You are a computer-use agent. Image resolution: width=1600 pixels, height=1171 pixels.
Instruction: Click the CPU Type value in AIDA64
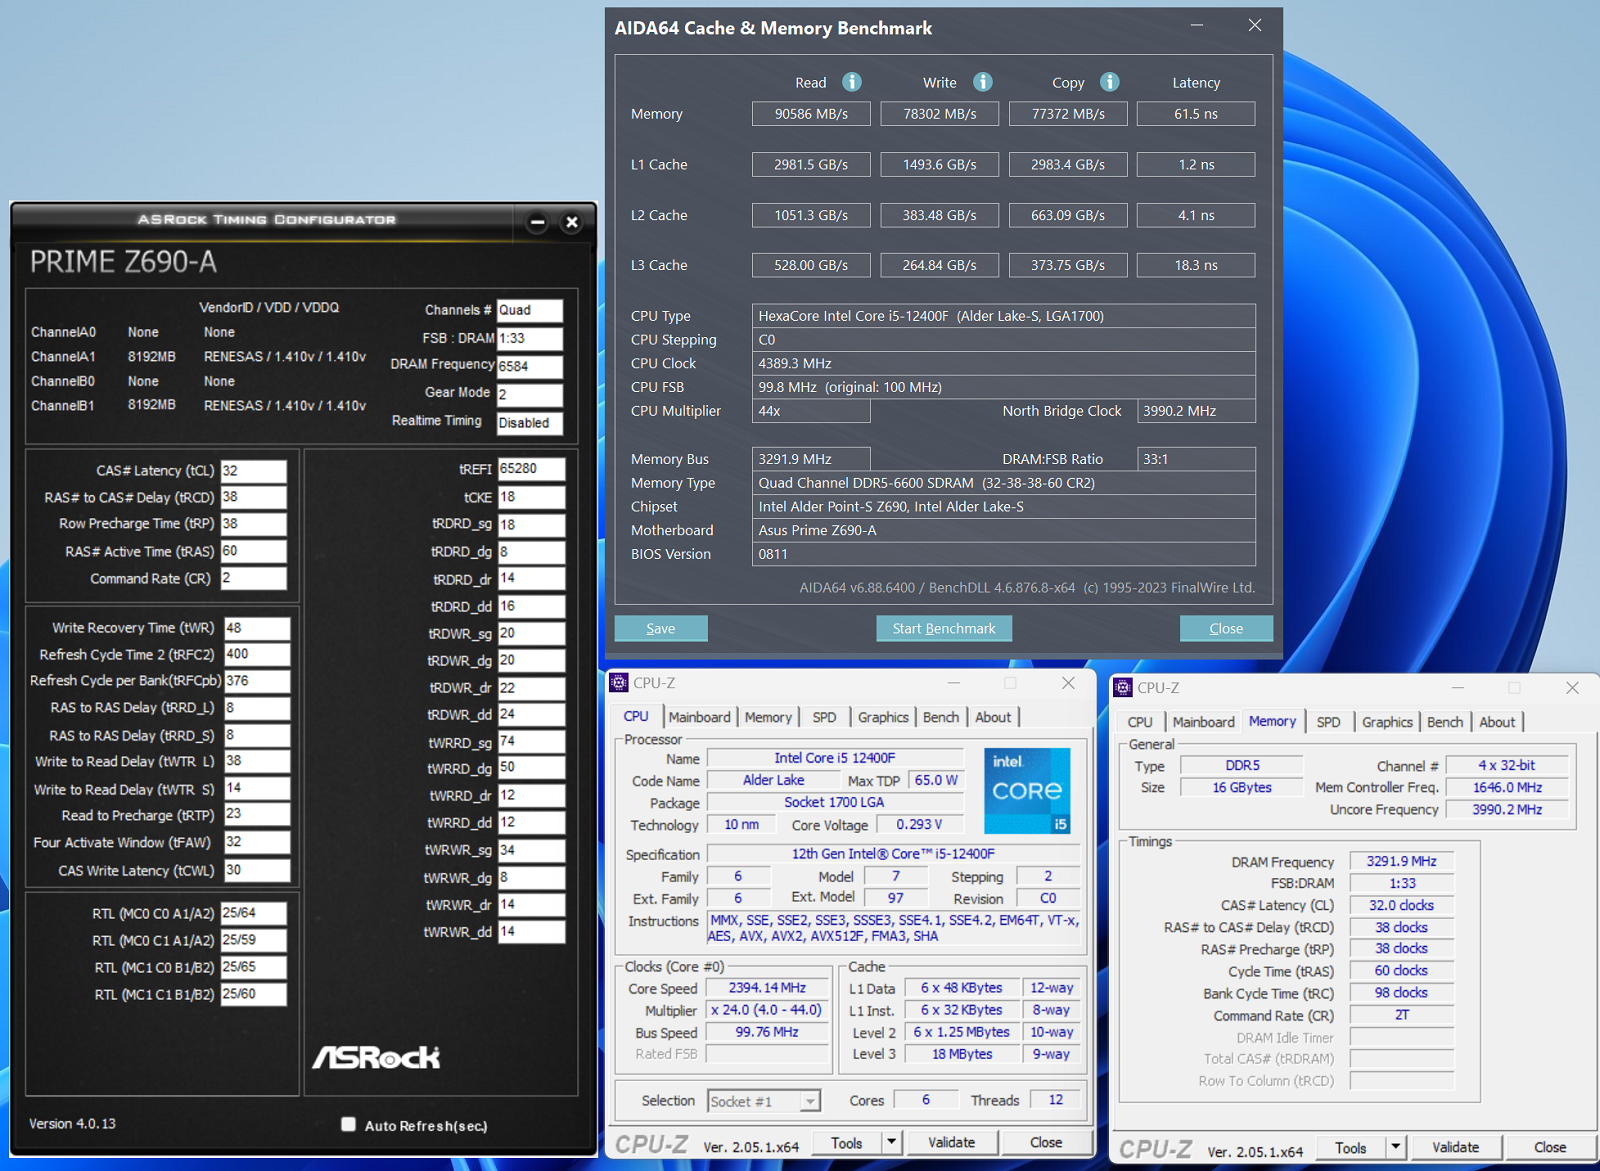pyautogui.click(x=1003, y=316)
